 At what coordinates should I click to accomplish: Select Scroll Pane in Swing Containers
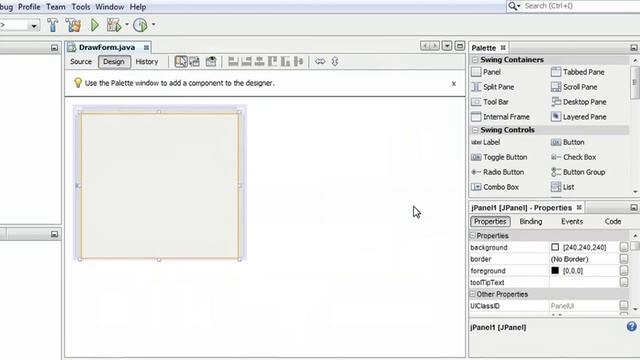(574, 87)
